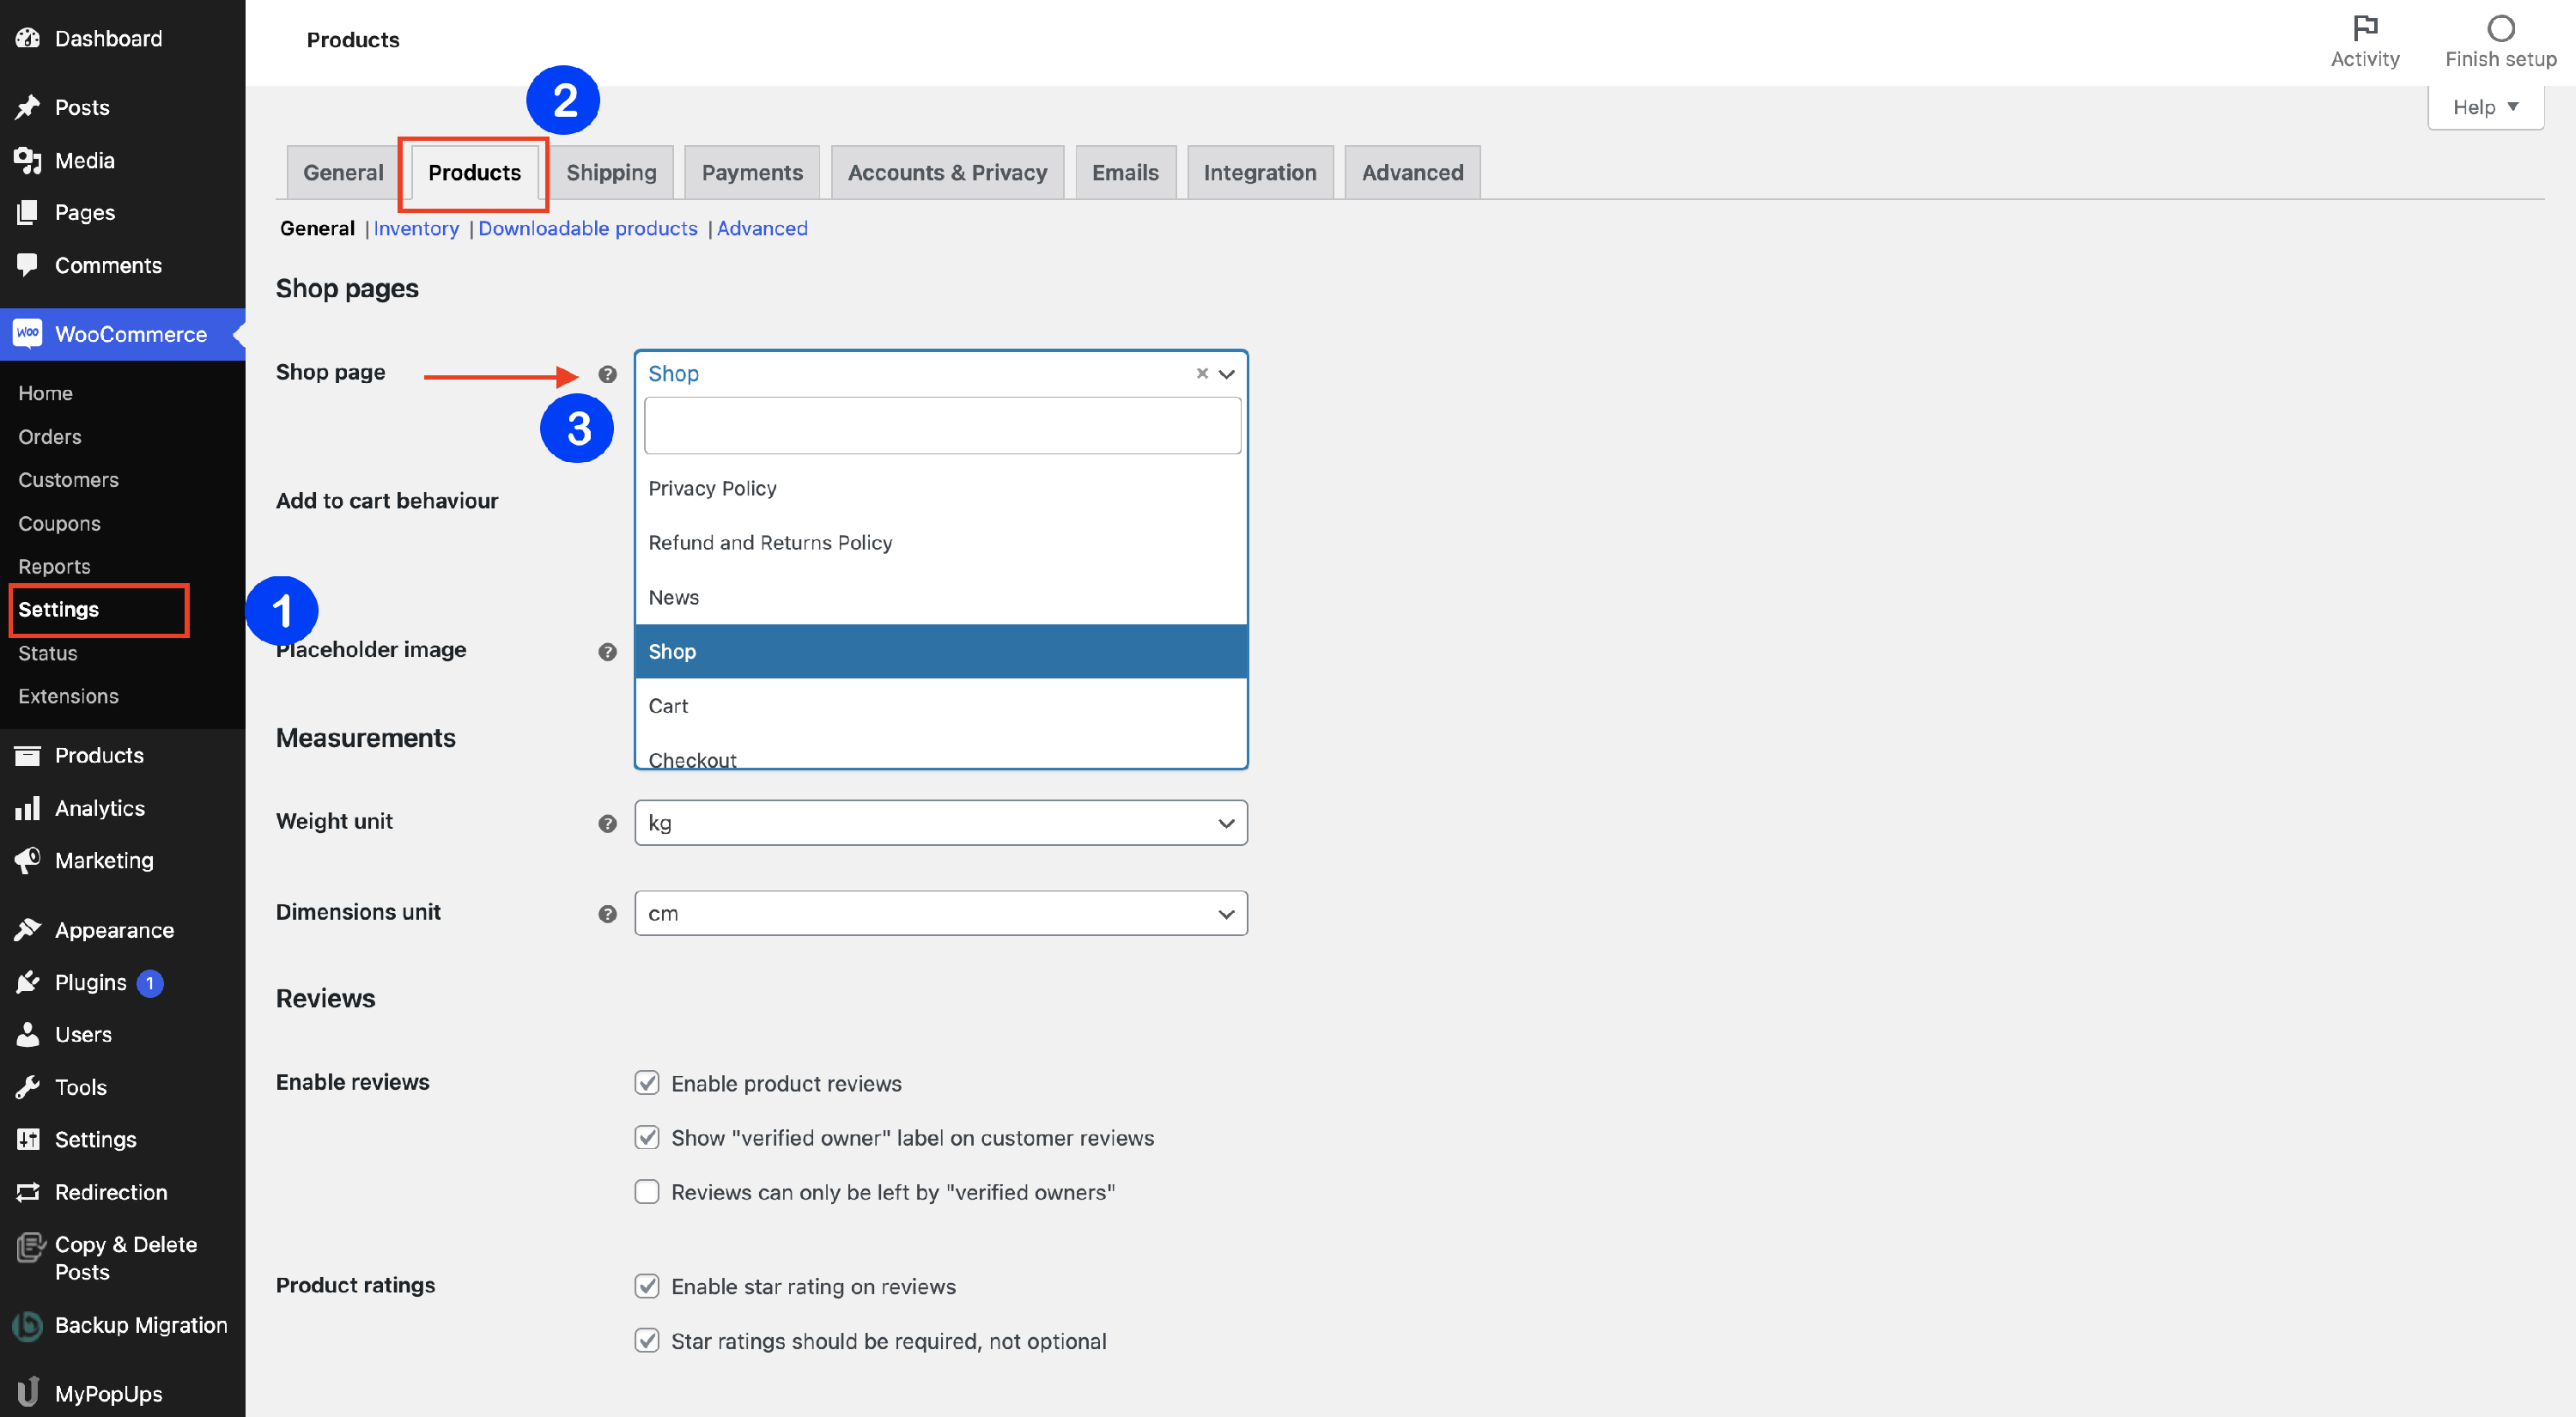
Task: Disable the Enable product reviews checkbox
Action: (x=647, y=1083)
